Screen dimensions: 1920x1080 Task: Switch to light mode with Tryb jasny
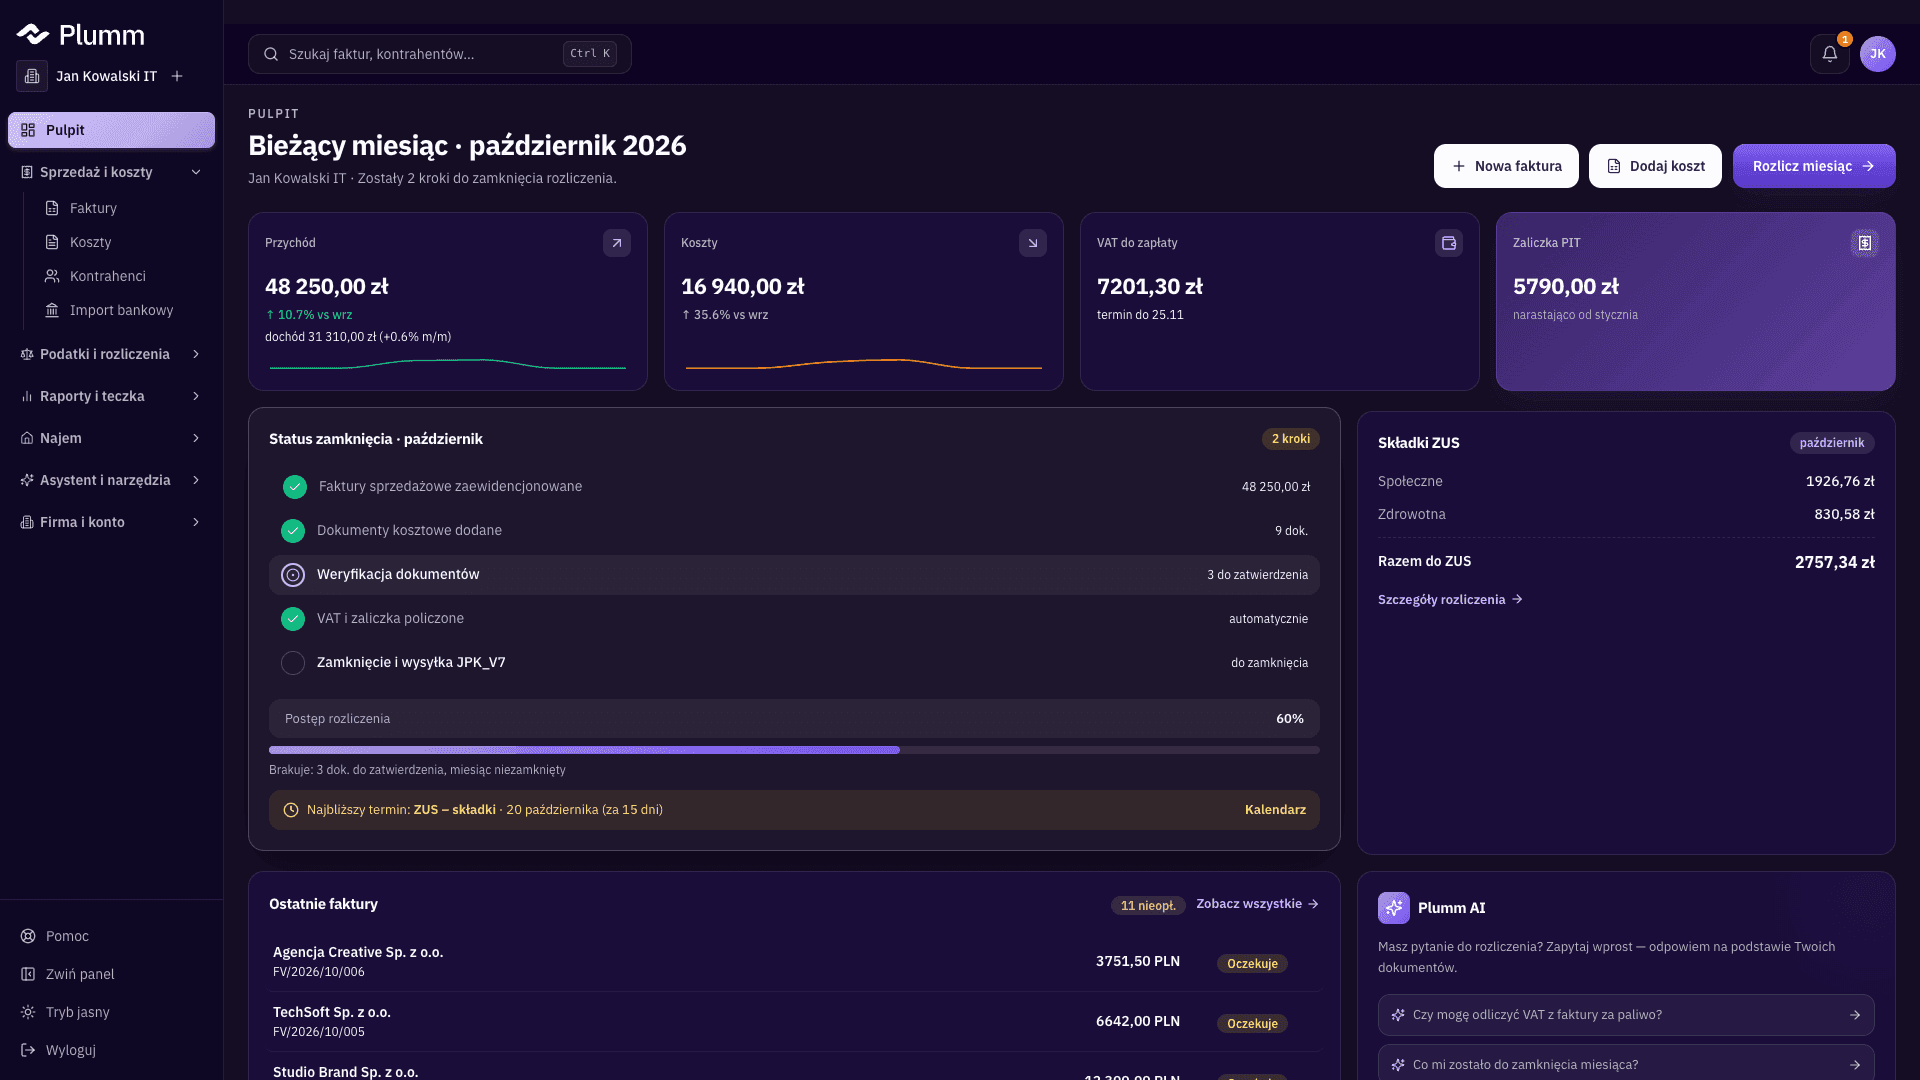tap(111, 1012)
